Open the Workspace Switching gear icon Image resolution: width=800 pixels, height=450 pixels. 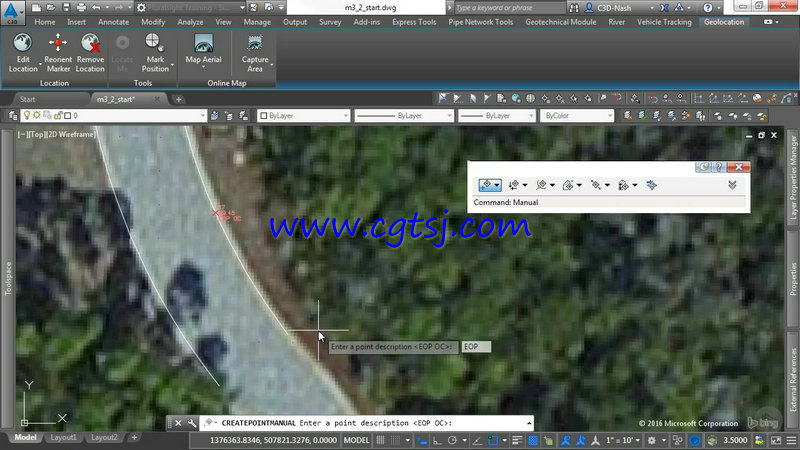click(x=652, y=440)
